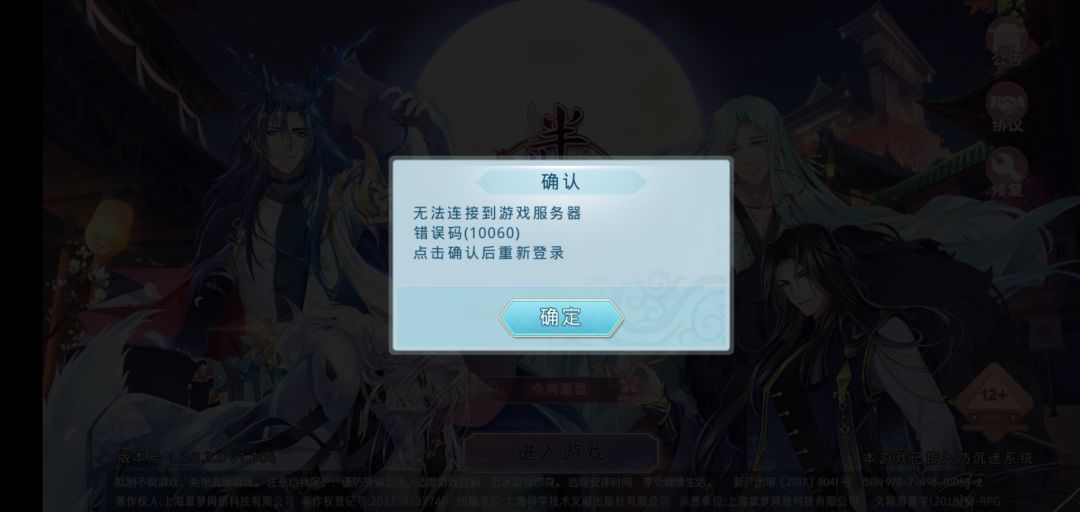This screenshot has height=512, width=1080.
Task: Click the 点击确认后重新登录 message line
Action: (488, 253)
